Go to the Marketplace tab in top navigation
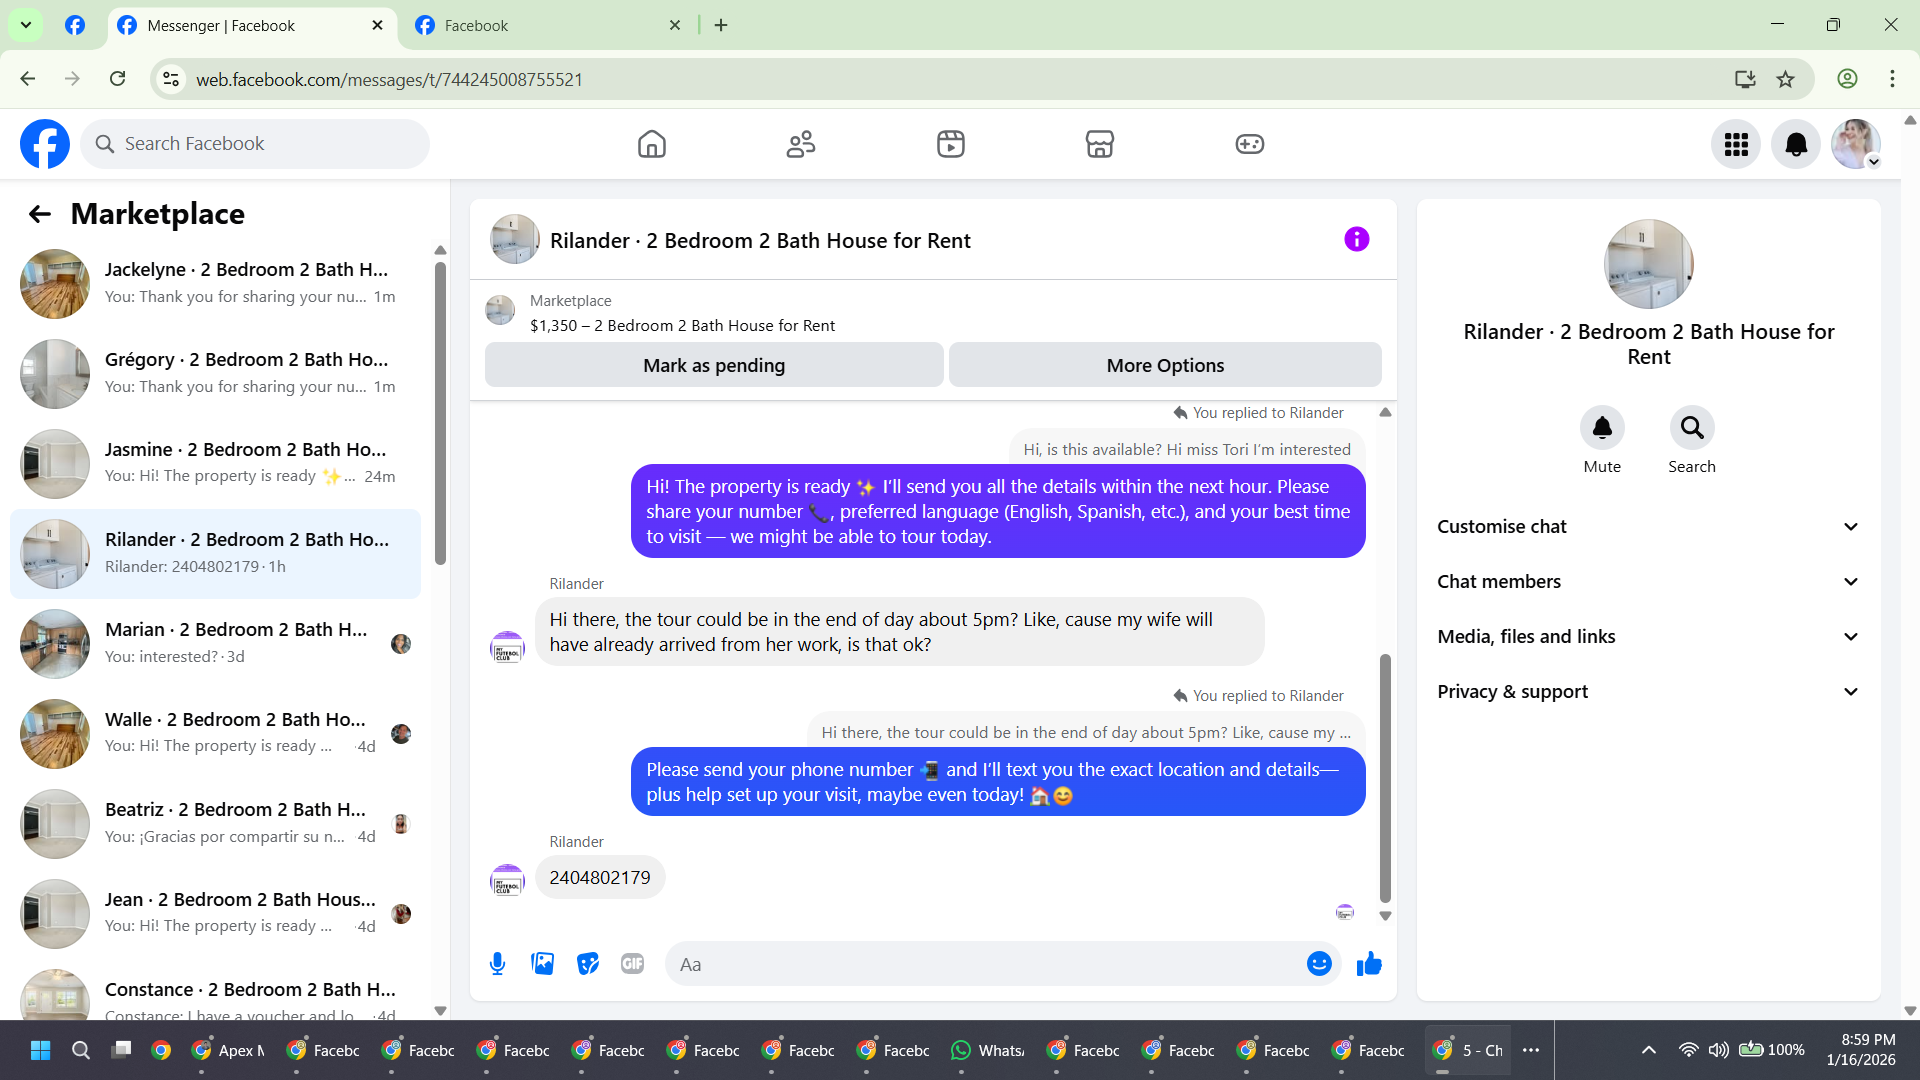The width and height of the screenshot is (1920, 1080). click(x=1099, y=145)
